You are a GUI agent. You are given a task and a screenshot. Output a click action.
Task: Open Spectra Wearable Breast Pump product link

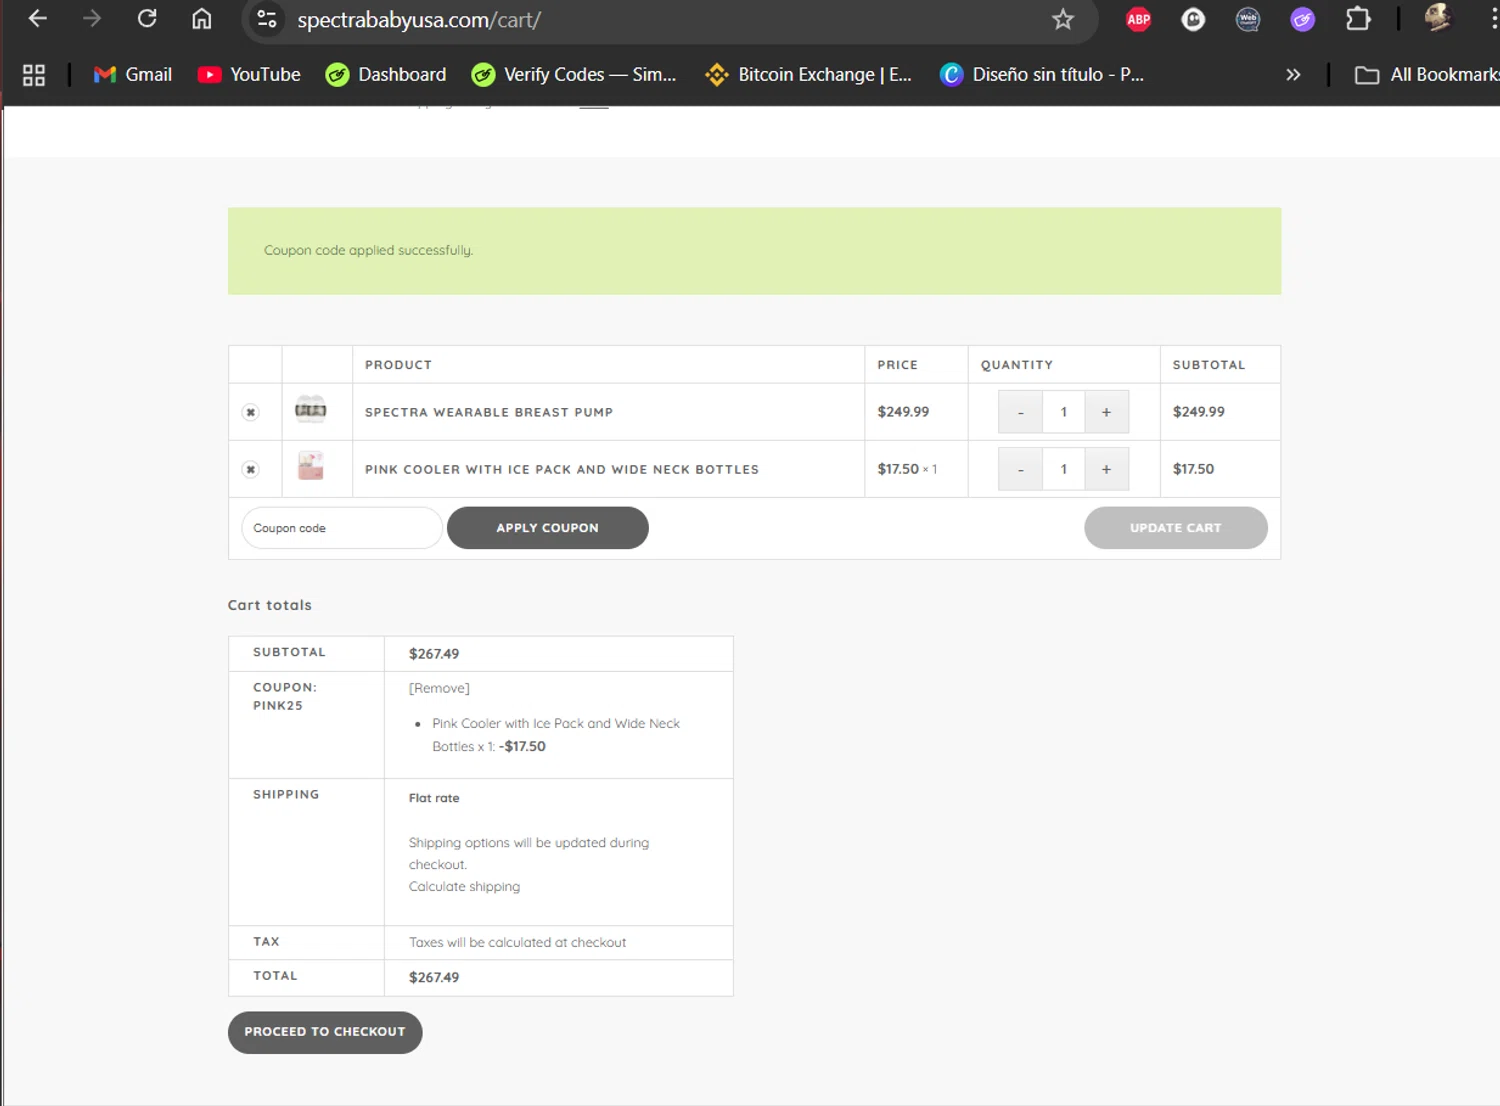(x=489, y=412)
